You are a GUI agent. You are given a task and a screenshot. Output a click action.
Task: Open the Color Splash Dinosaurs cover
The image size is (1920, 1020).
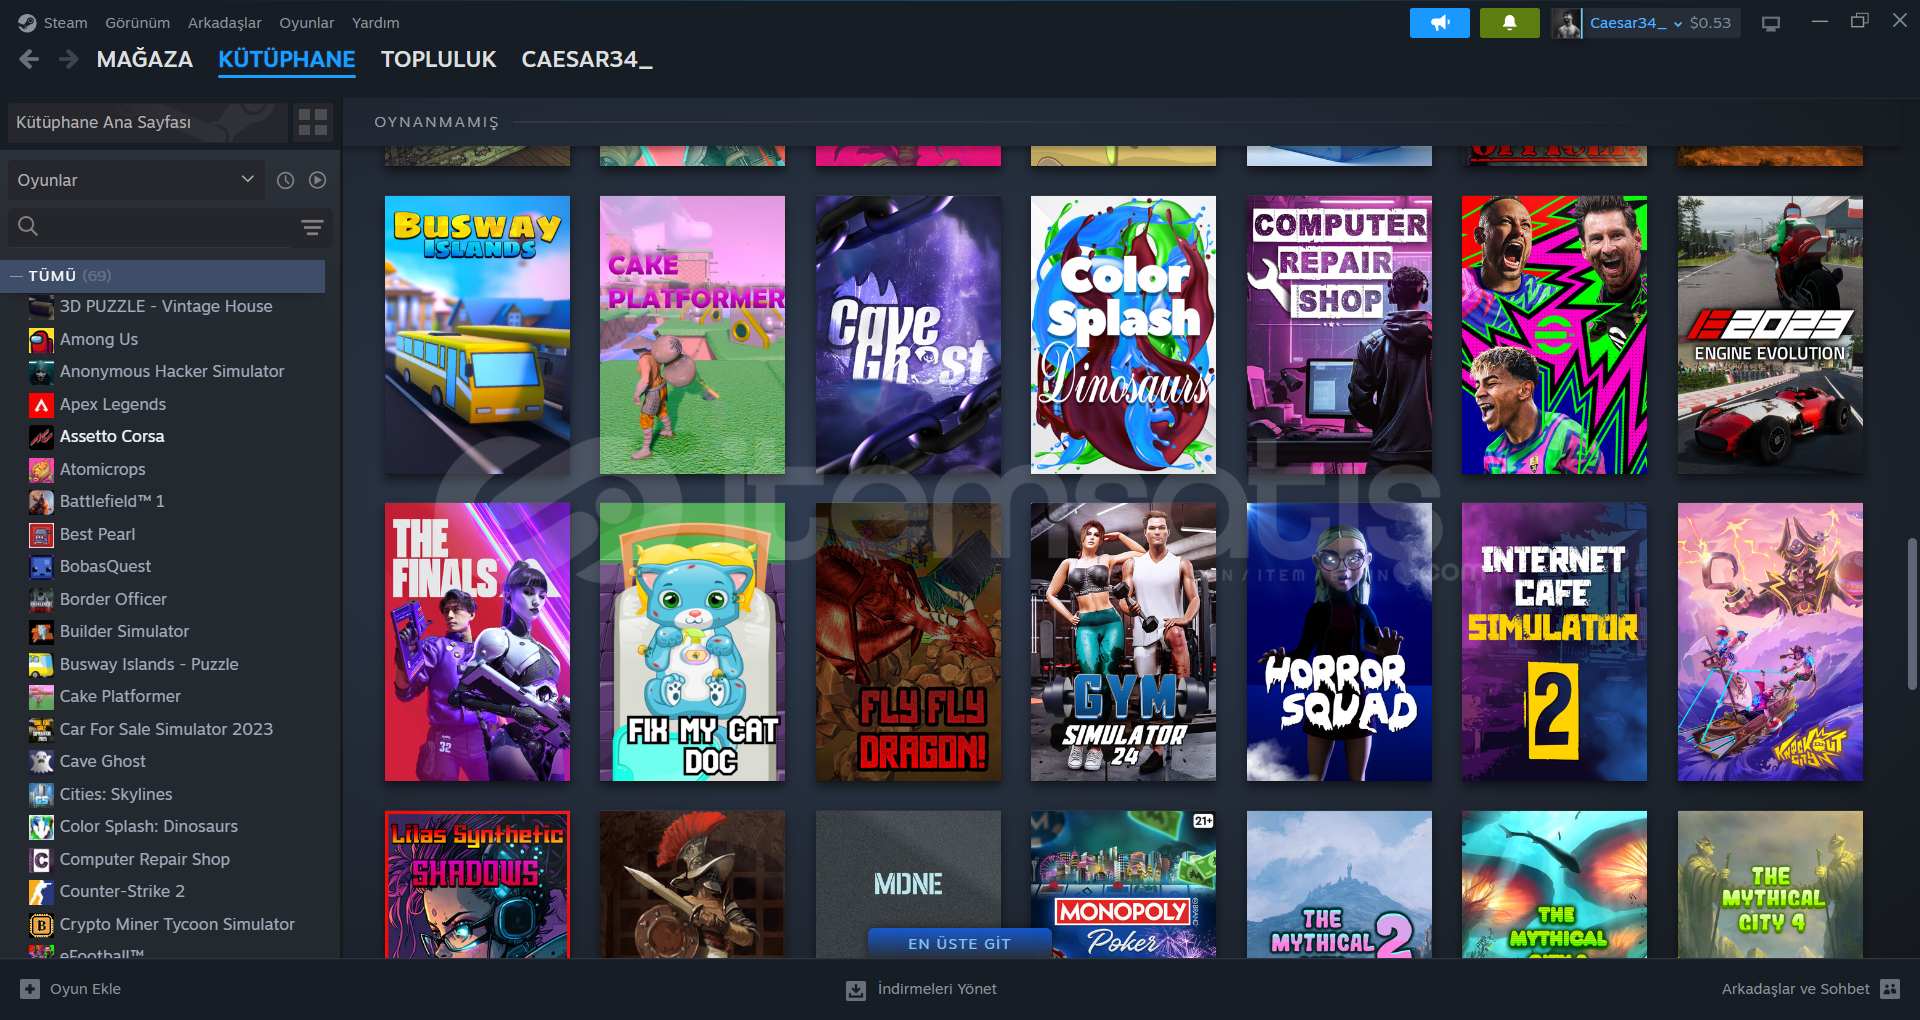point(1123,335)
